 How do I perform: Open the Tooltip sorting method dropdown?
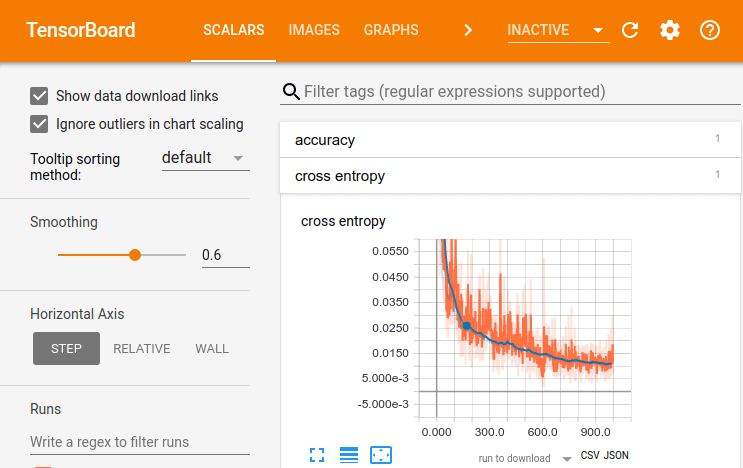pyautogui.click(x=205, y=158)
